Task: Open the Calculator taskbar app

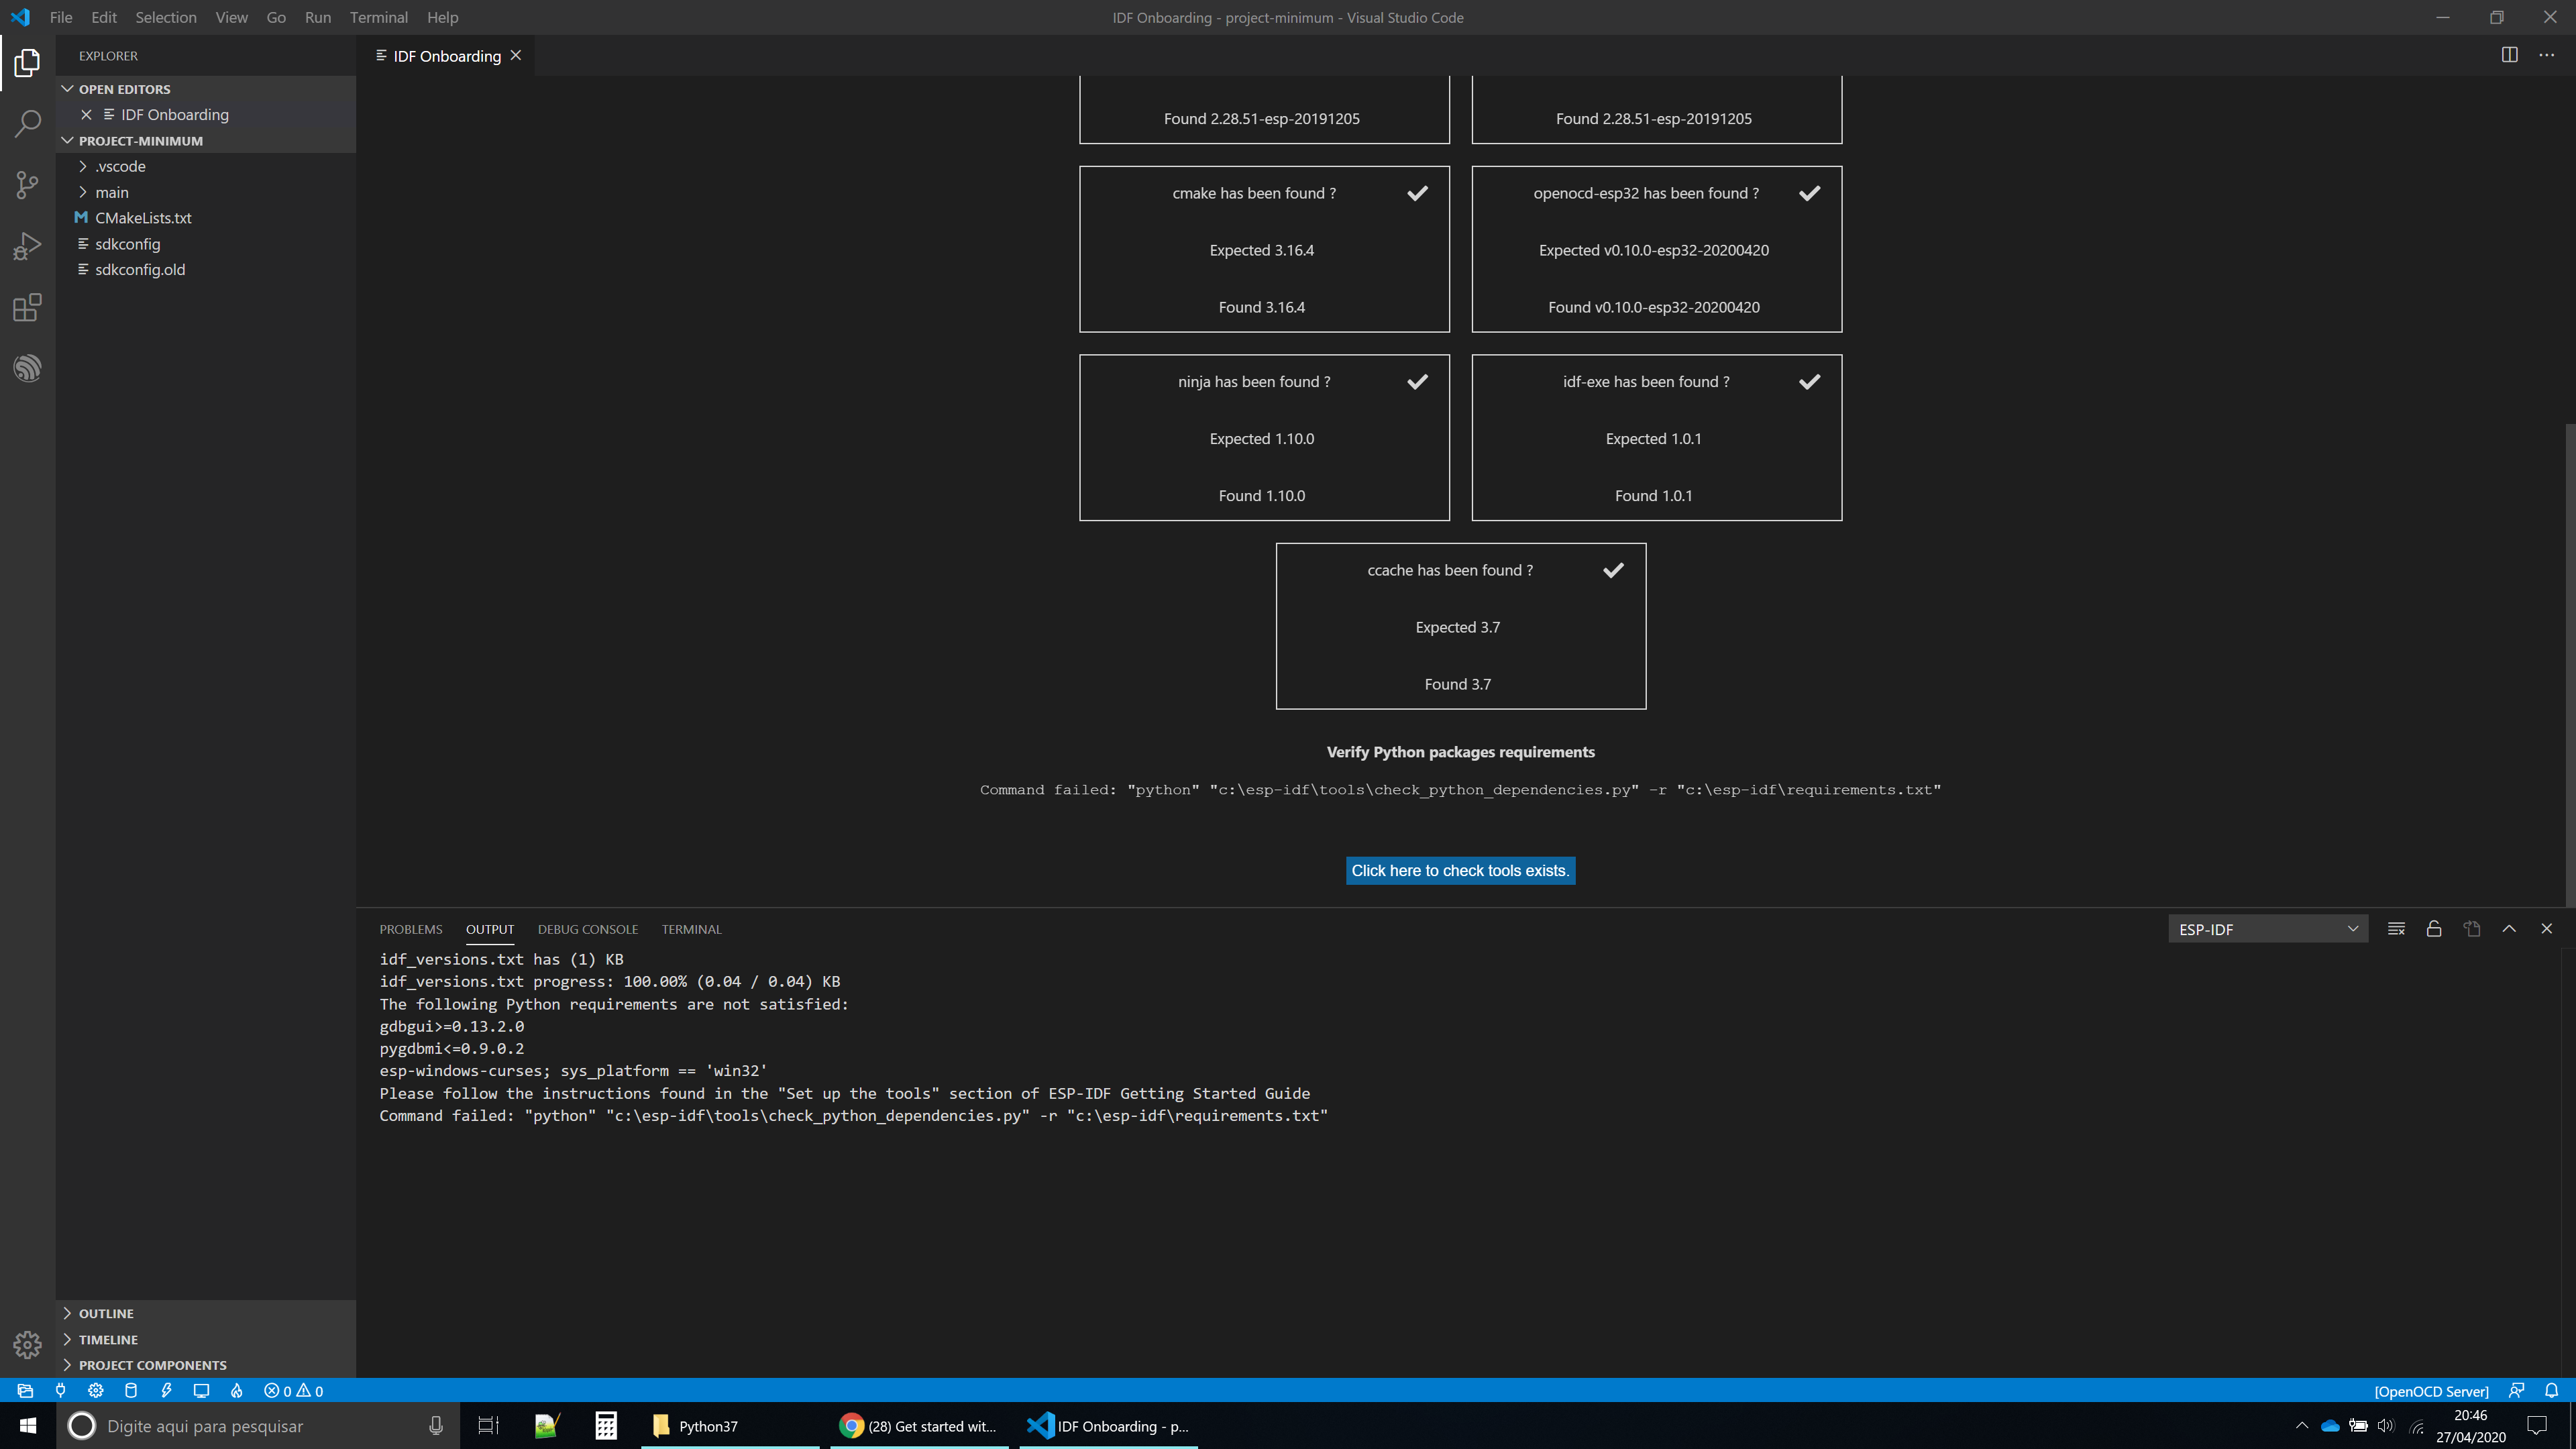Action: (606, 1425)
